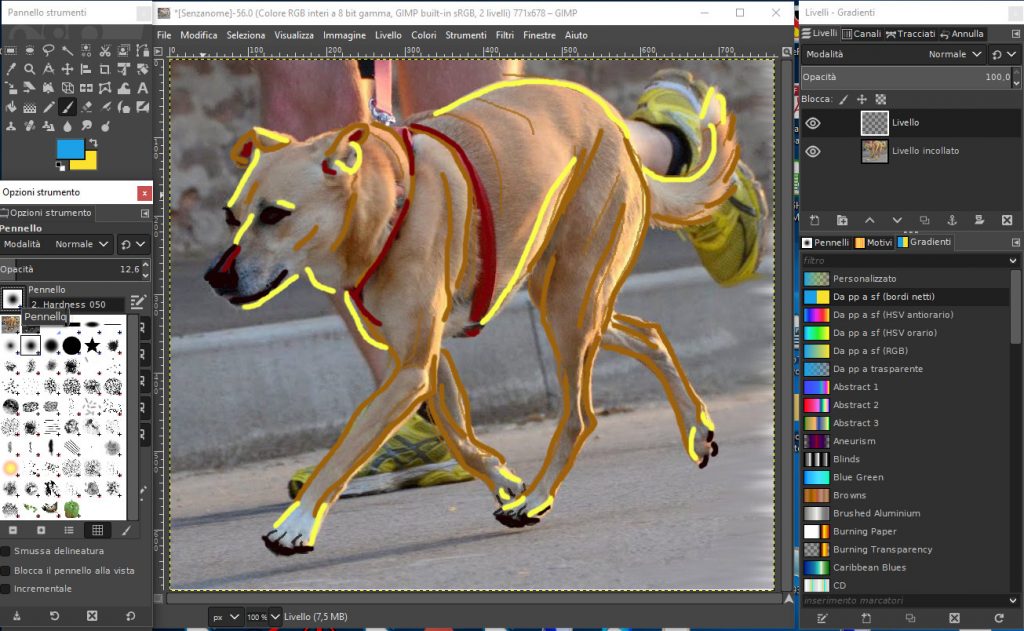
Task: Select the Bucket Fill tool
Action: pos(10,107)
